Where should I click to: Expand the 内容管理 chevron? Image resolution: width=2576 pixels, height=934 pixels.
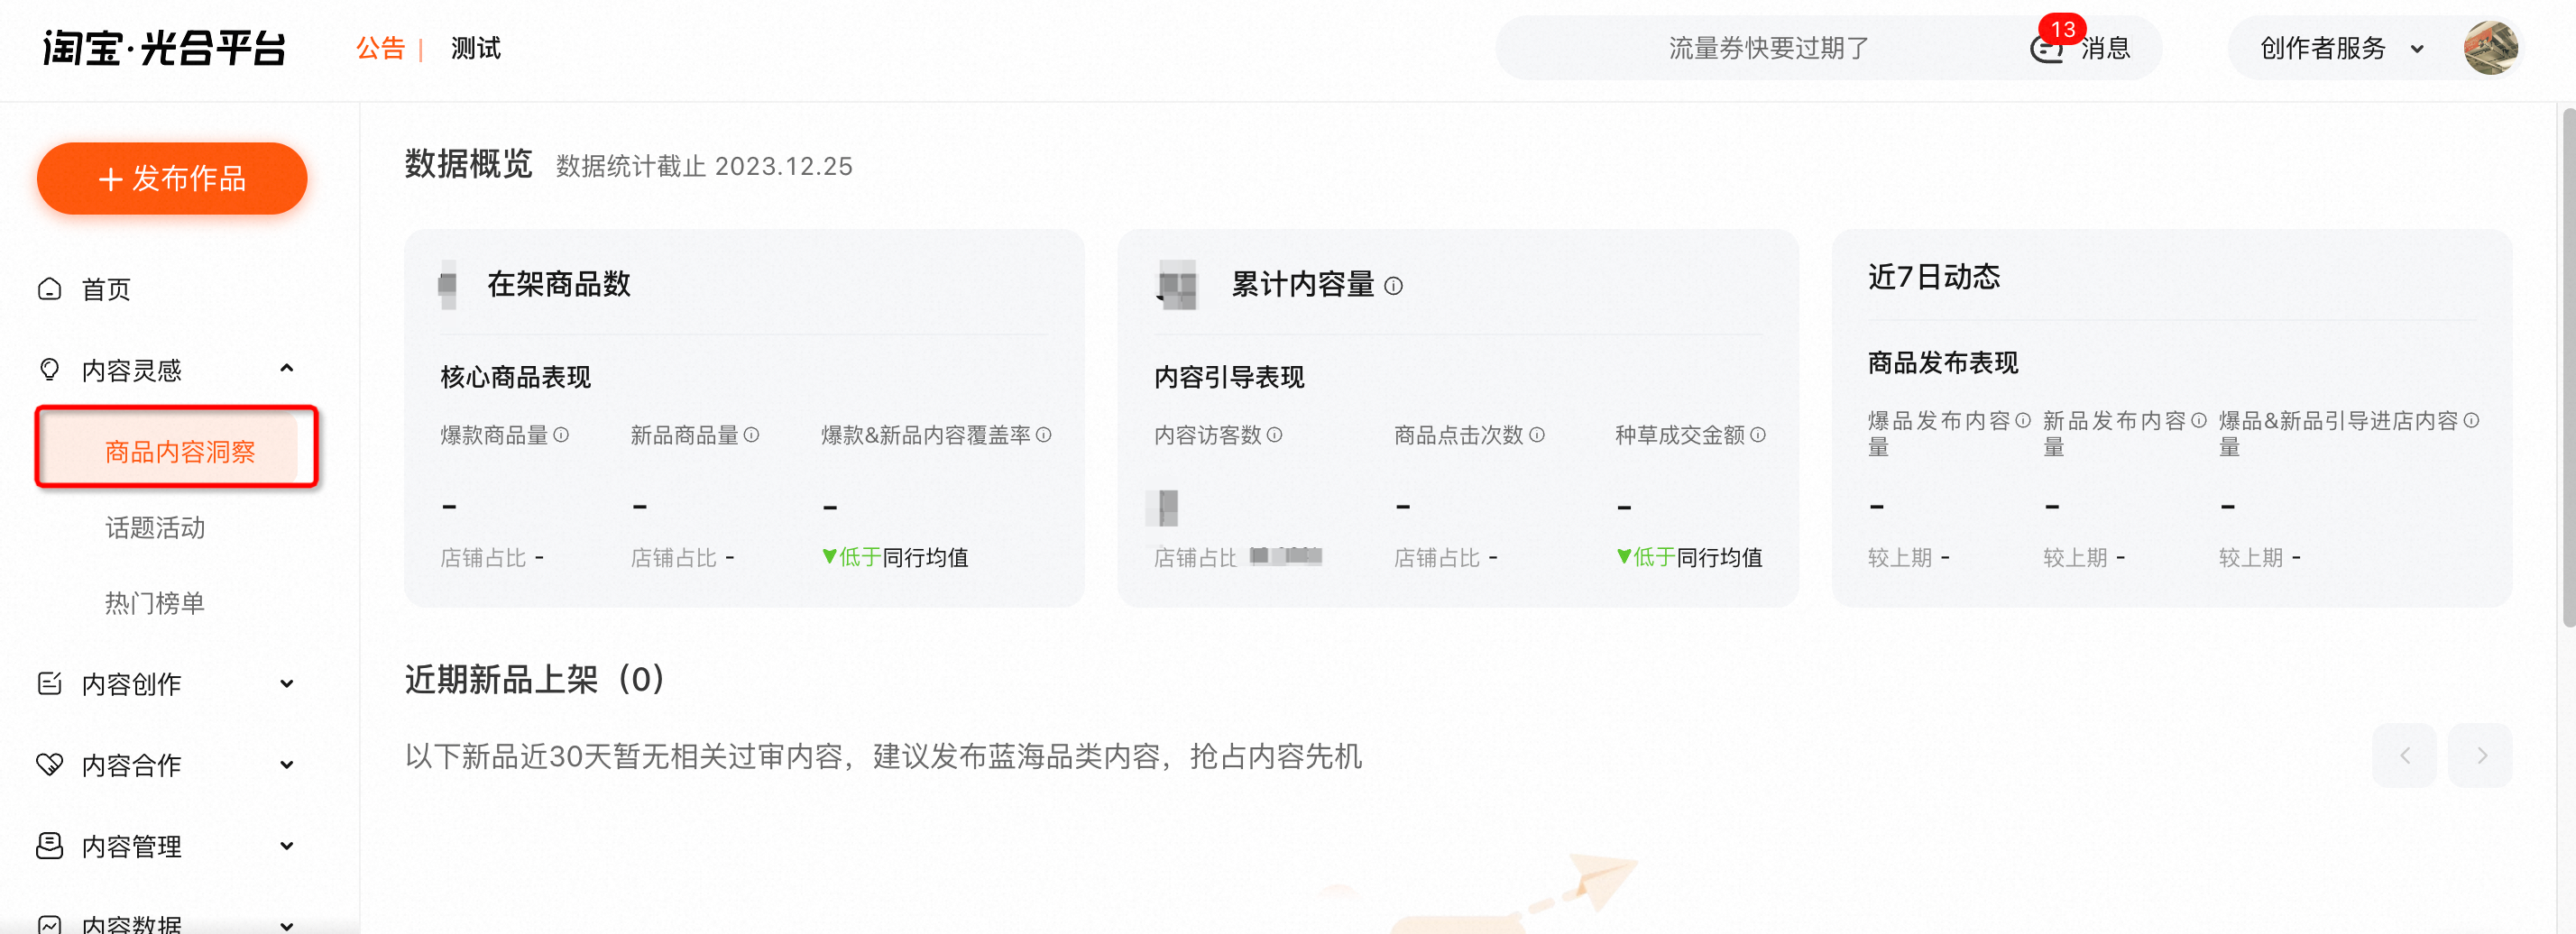coord(287,846)
